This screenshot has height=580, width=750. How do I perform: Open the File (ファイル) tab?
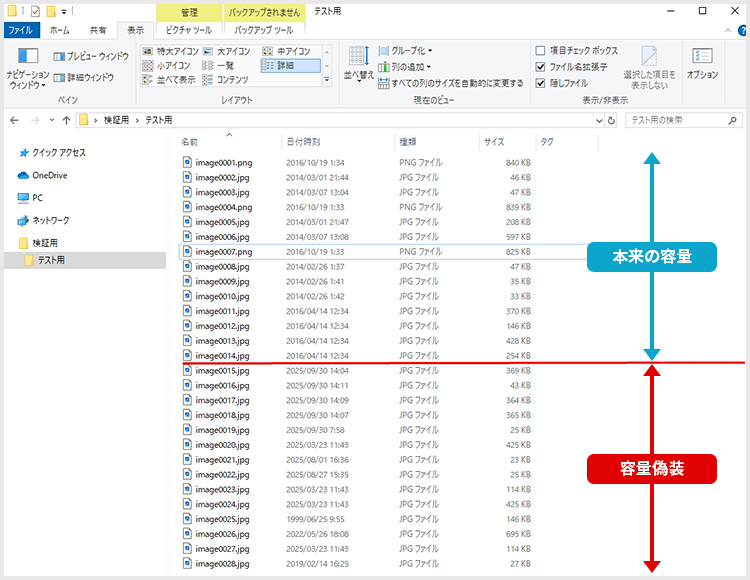pos(21,31)
